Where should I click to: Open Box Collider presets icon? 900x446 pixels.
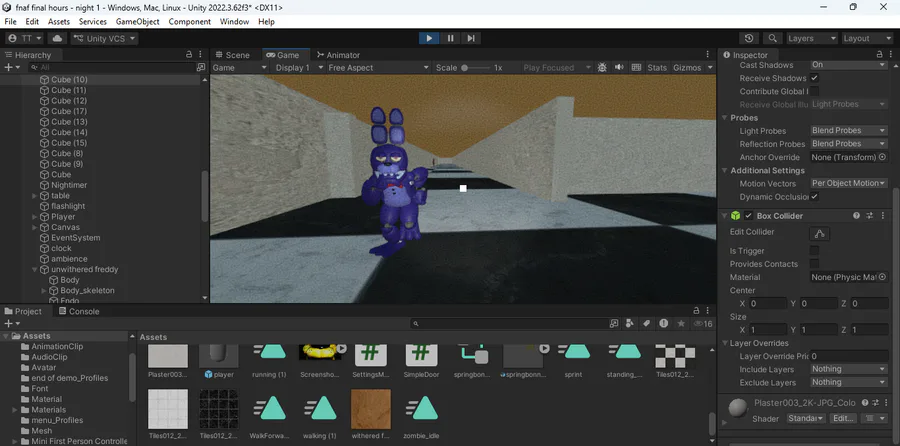point(870,216)
